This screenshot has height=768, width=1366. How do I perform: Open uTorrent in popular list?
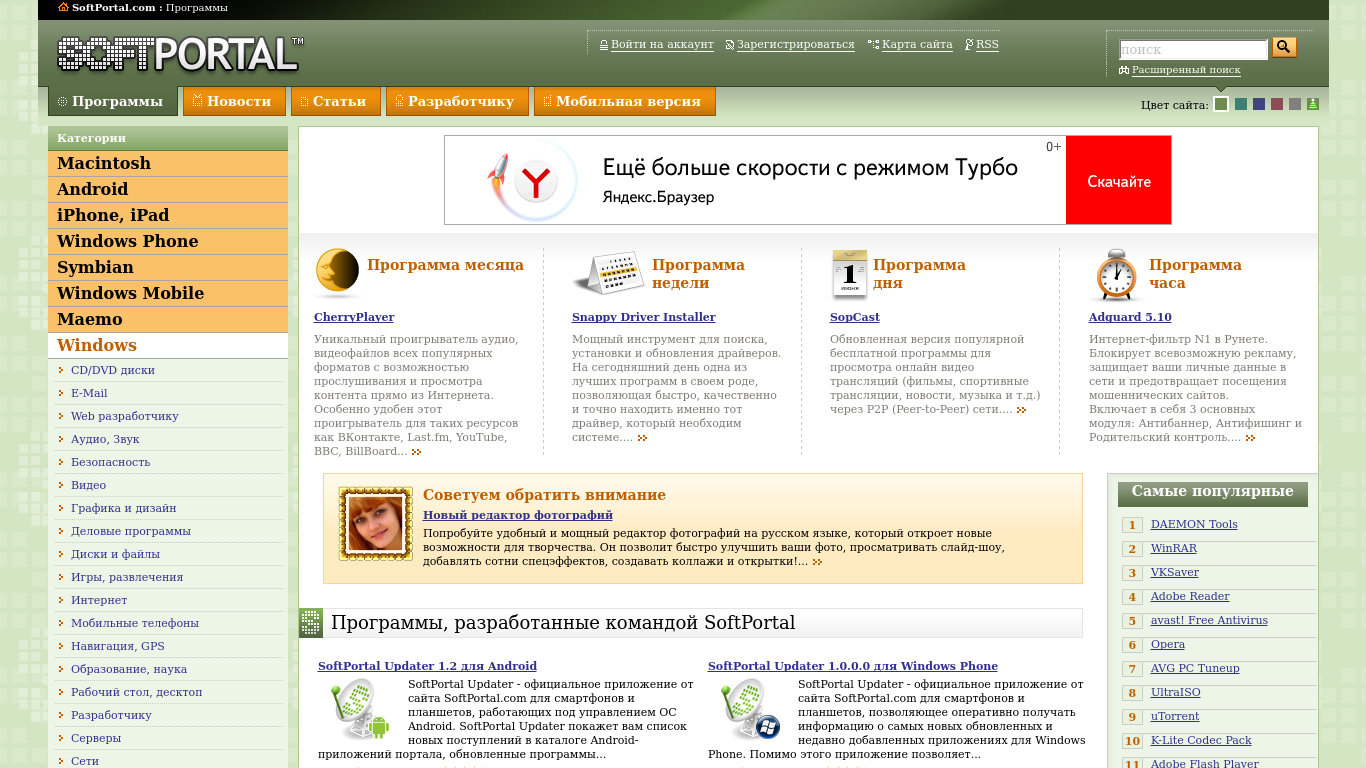click(1175, 716)
